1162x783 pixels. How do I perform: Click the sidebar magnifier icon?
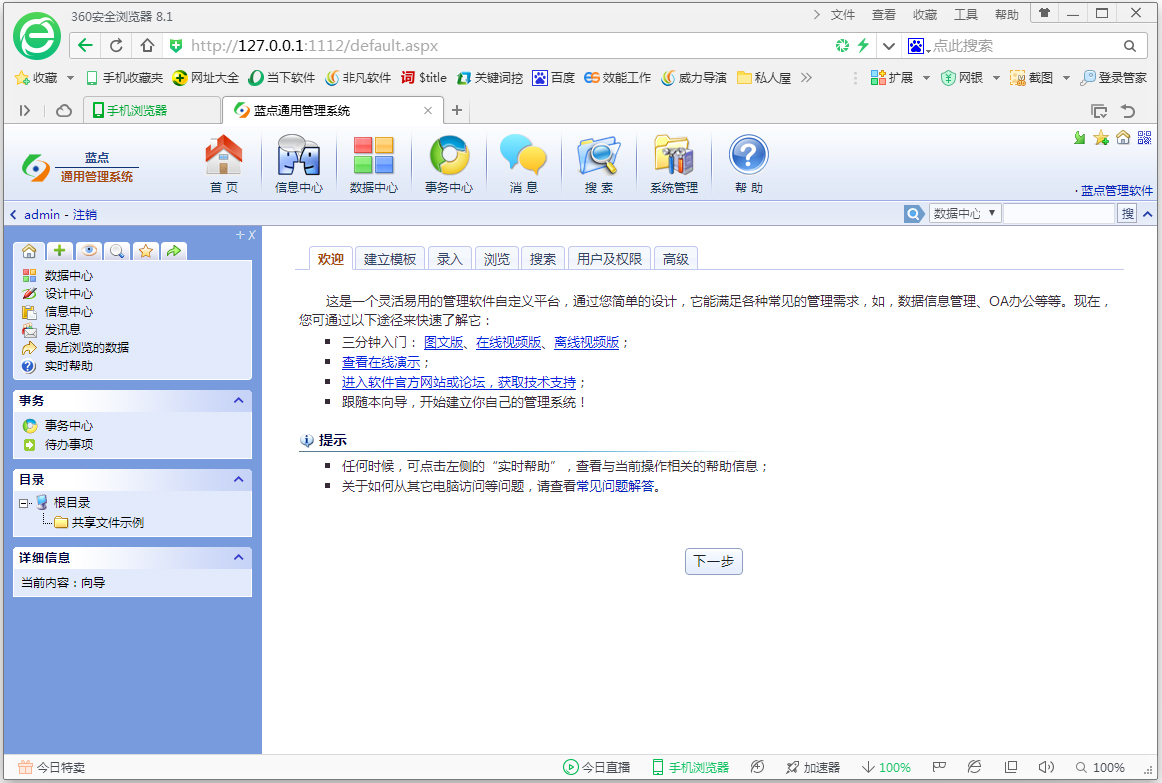117,251
